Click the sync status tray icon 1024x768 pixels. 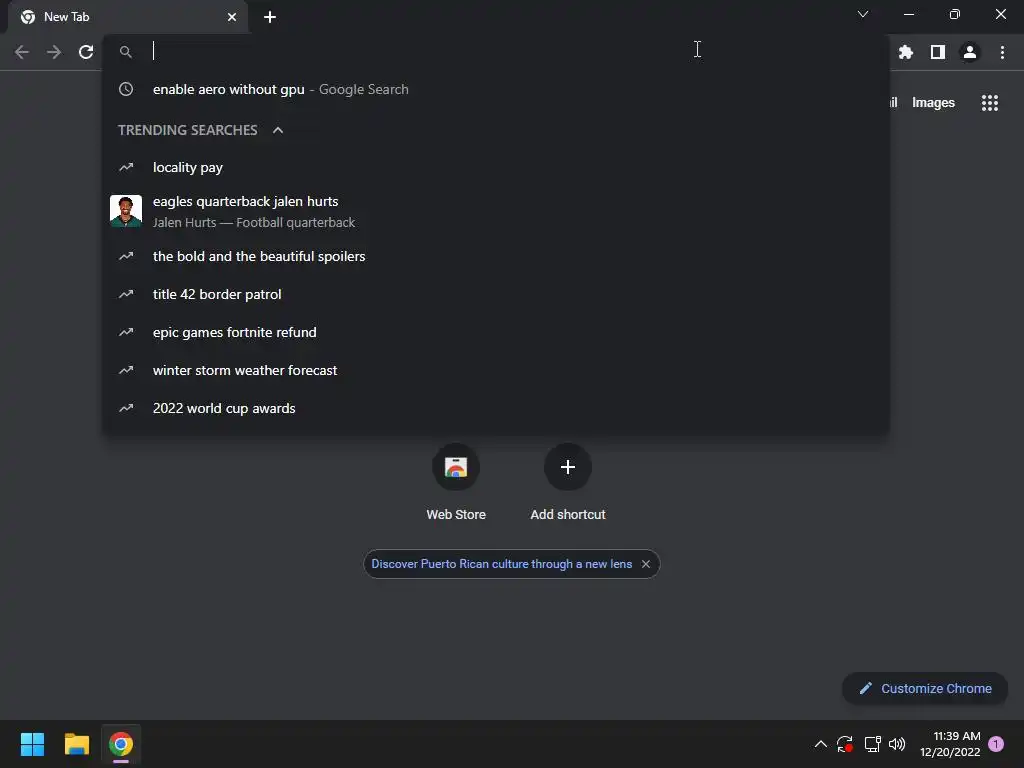[x=845, y=744]
